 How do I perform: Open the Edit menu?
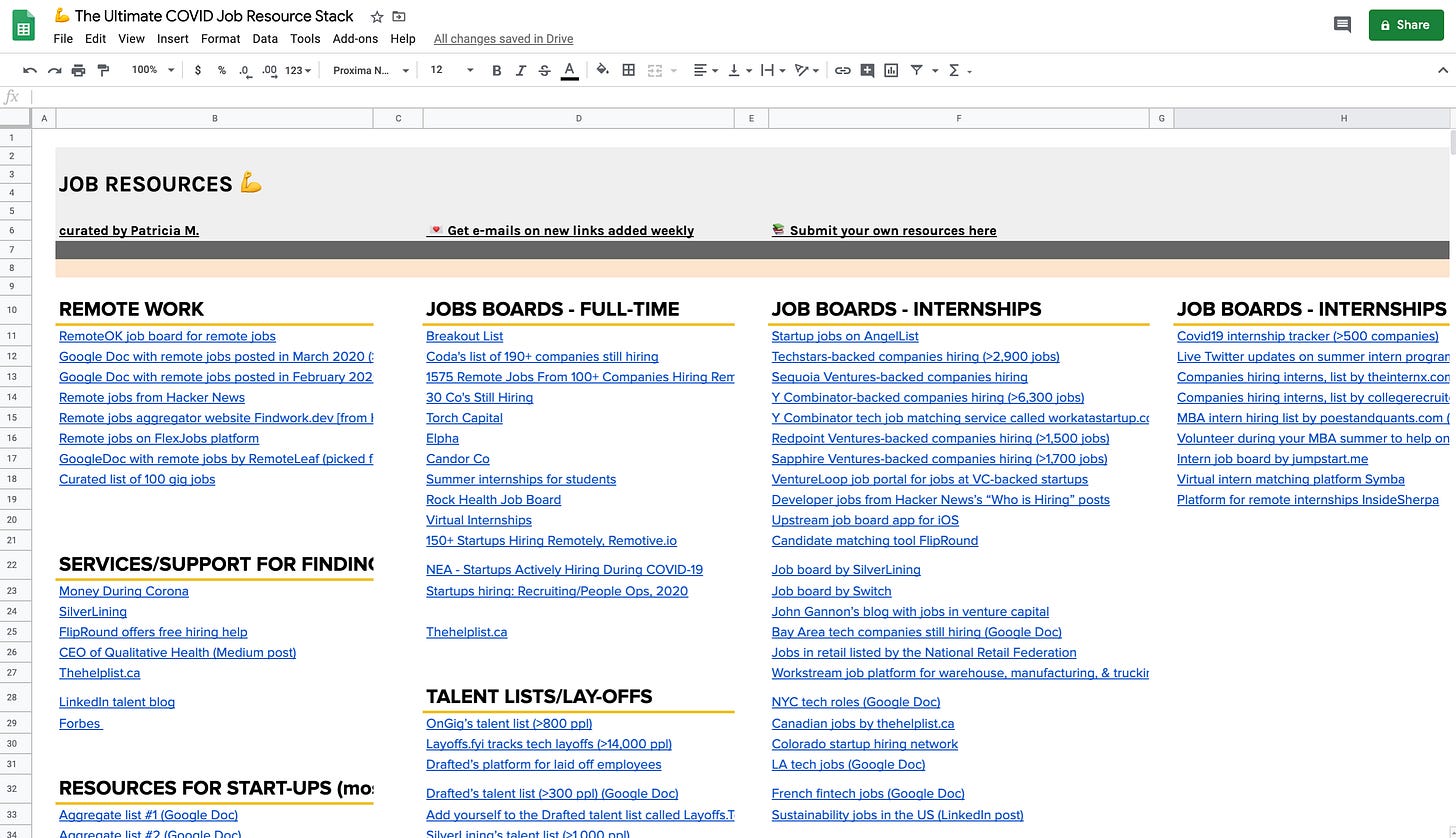95,39
